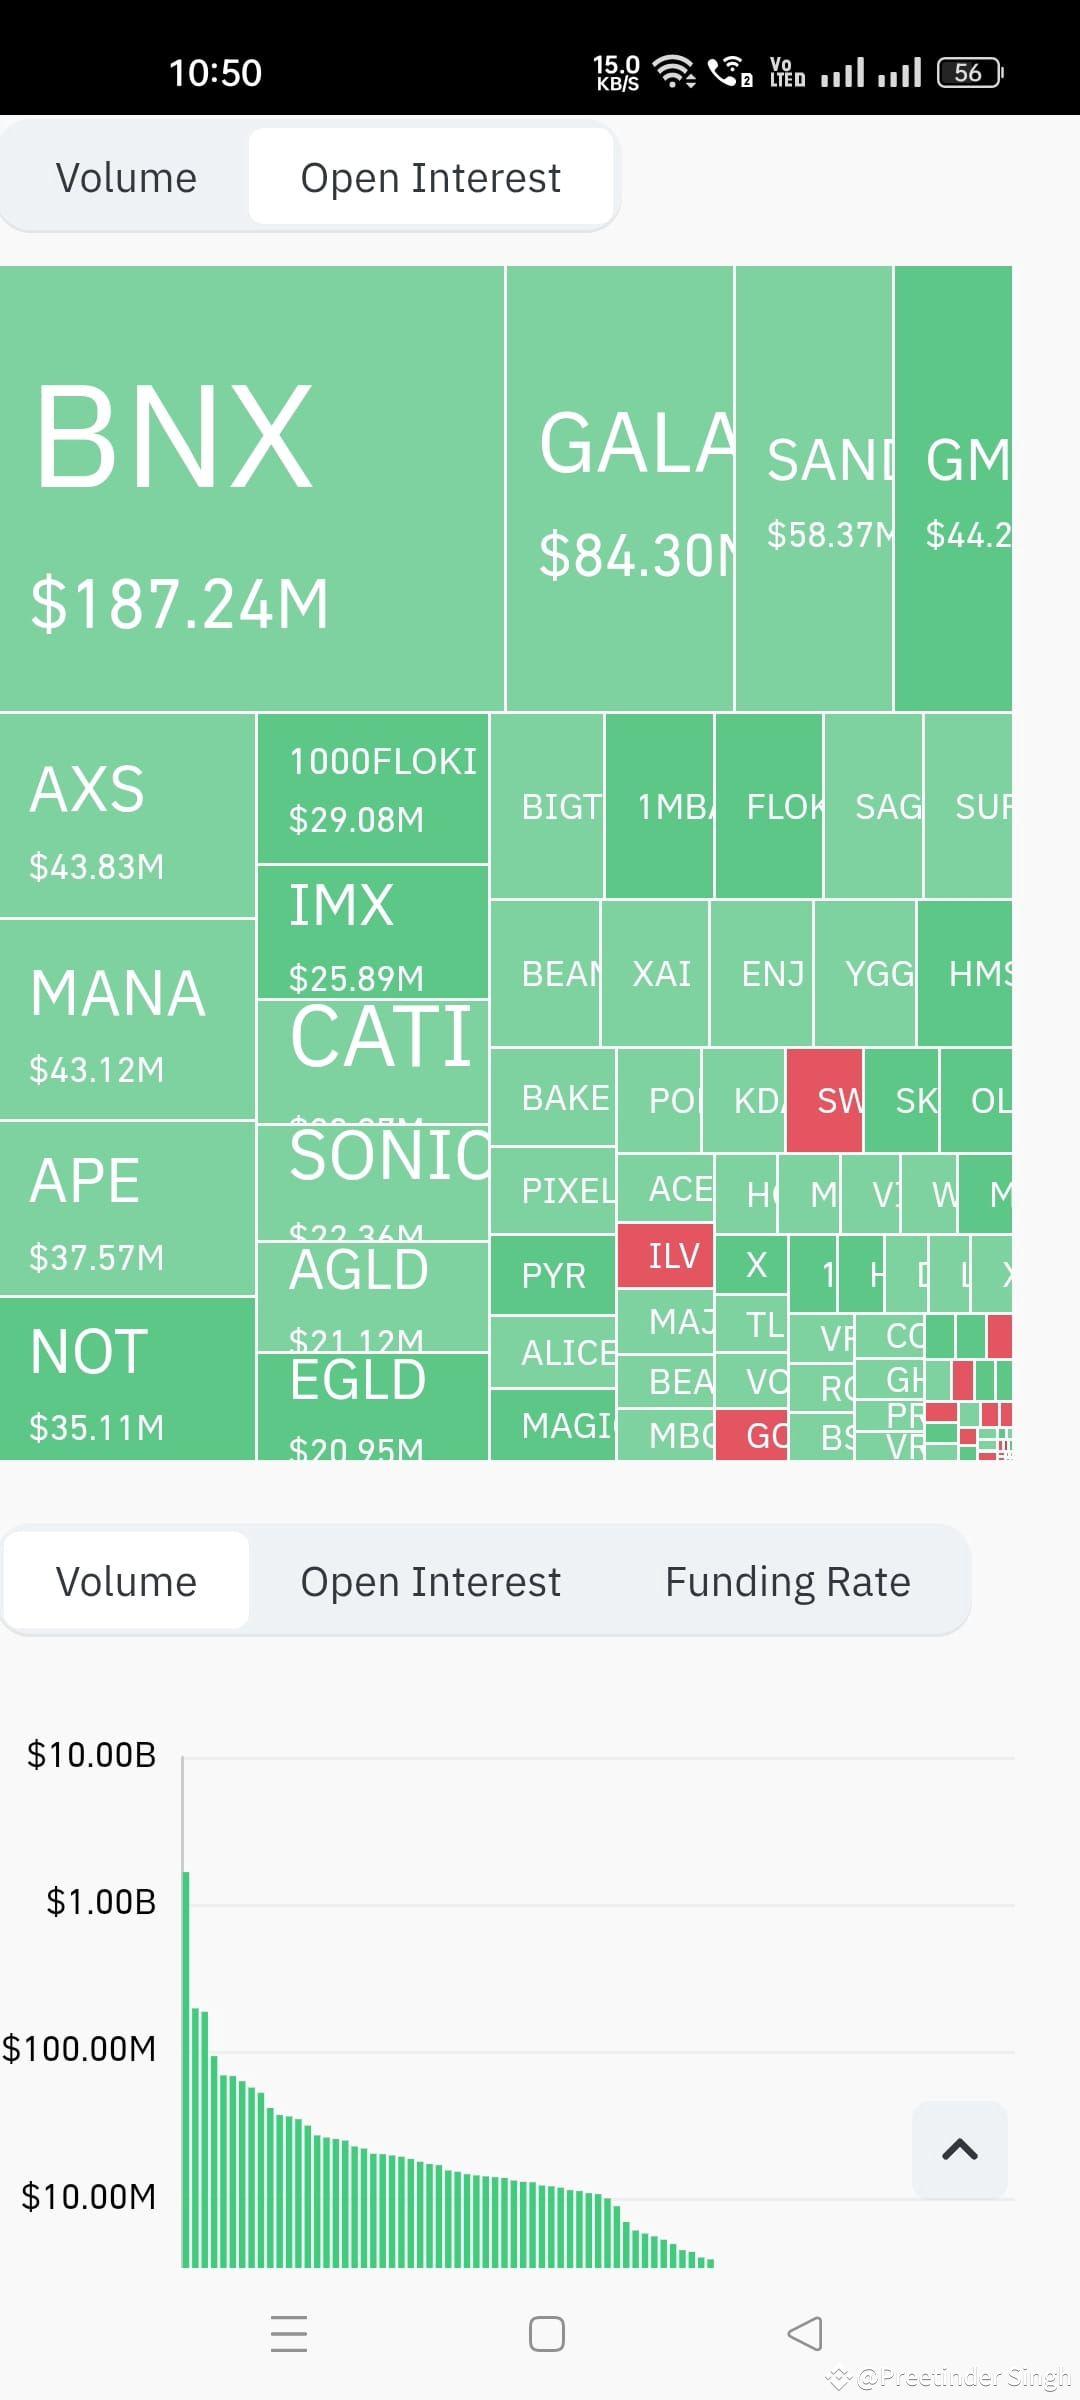This screenshot has width=1080, height=2400.
Task: Select the BNX $187.24M heatmap tile
Action: tap(251, 488)
